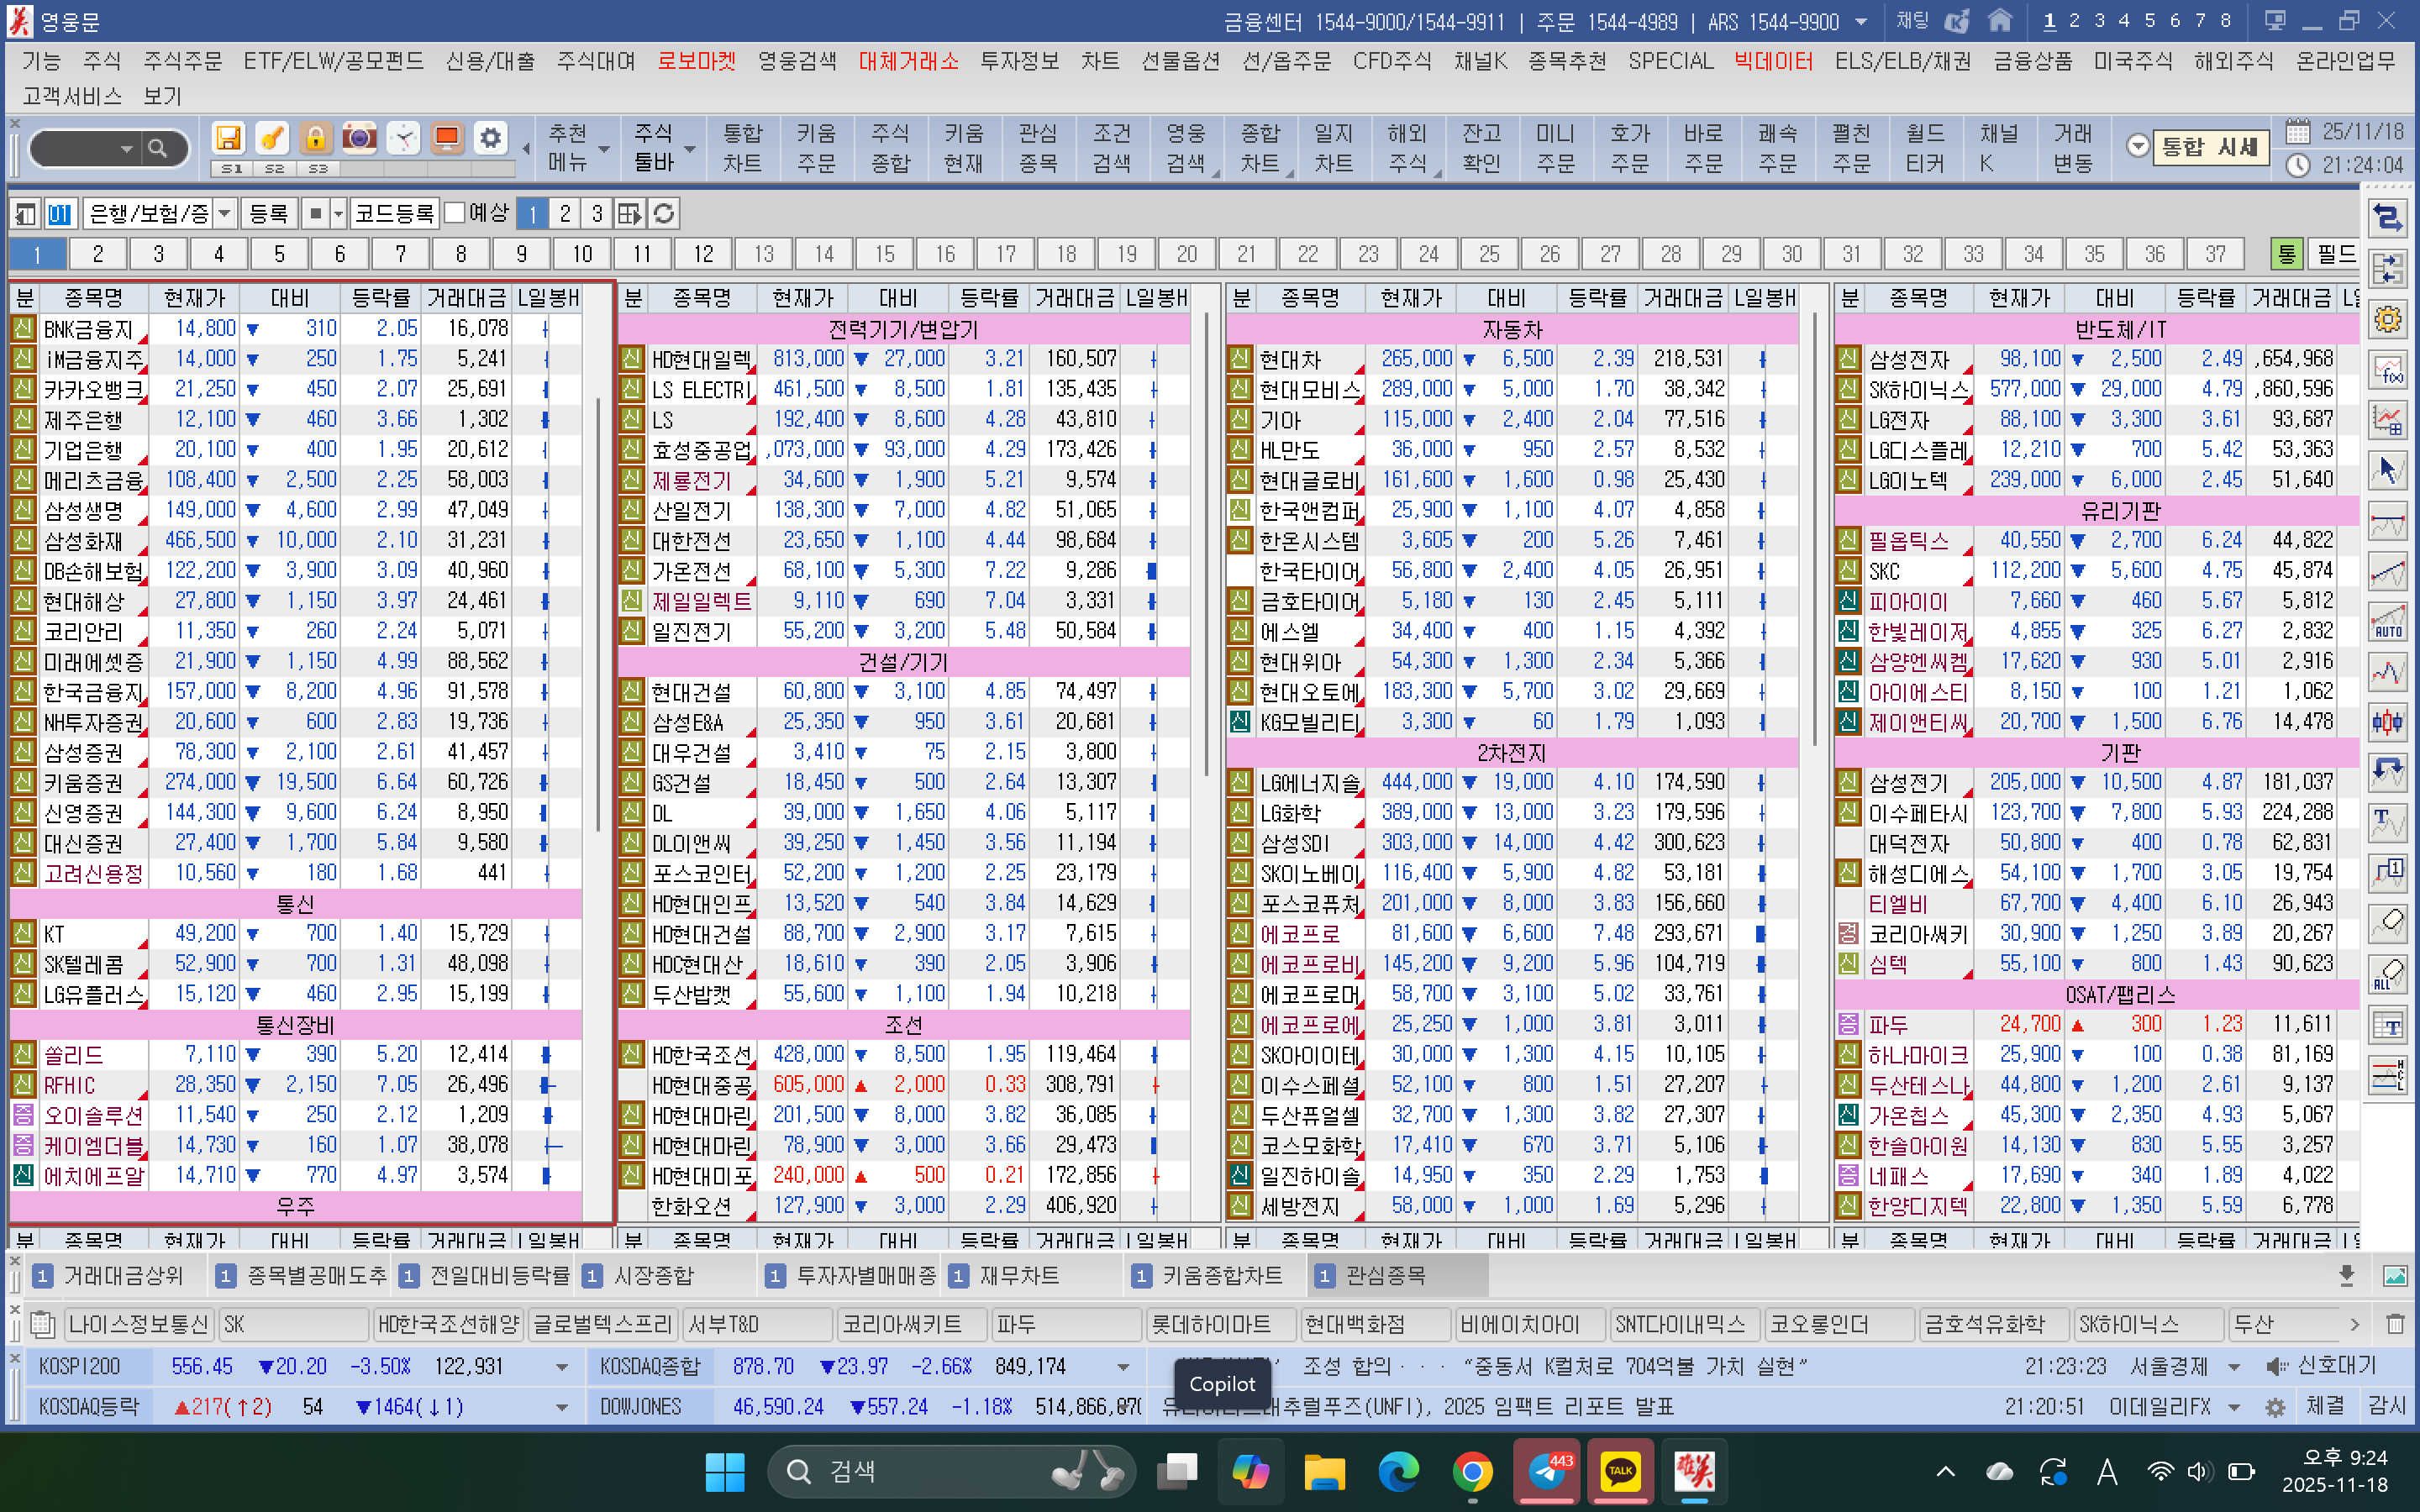Click the refresh icon beside the column-layout button
Image resolution: width=2420 pixels, height=1512 pixels.
pos(663,213)
